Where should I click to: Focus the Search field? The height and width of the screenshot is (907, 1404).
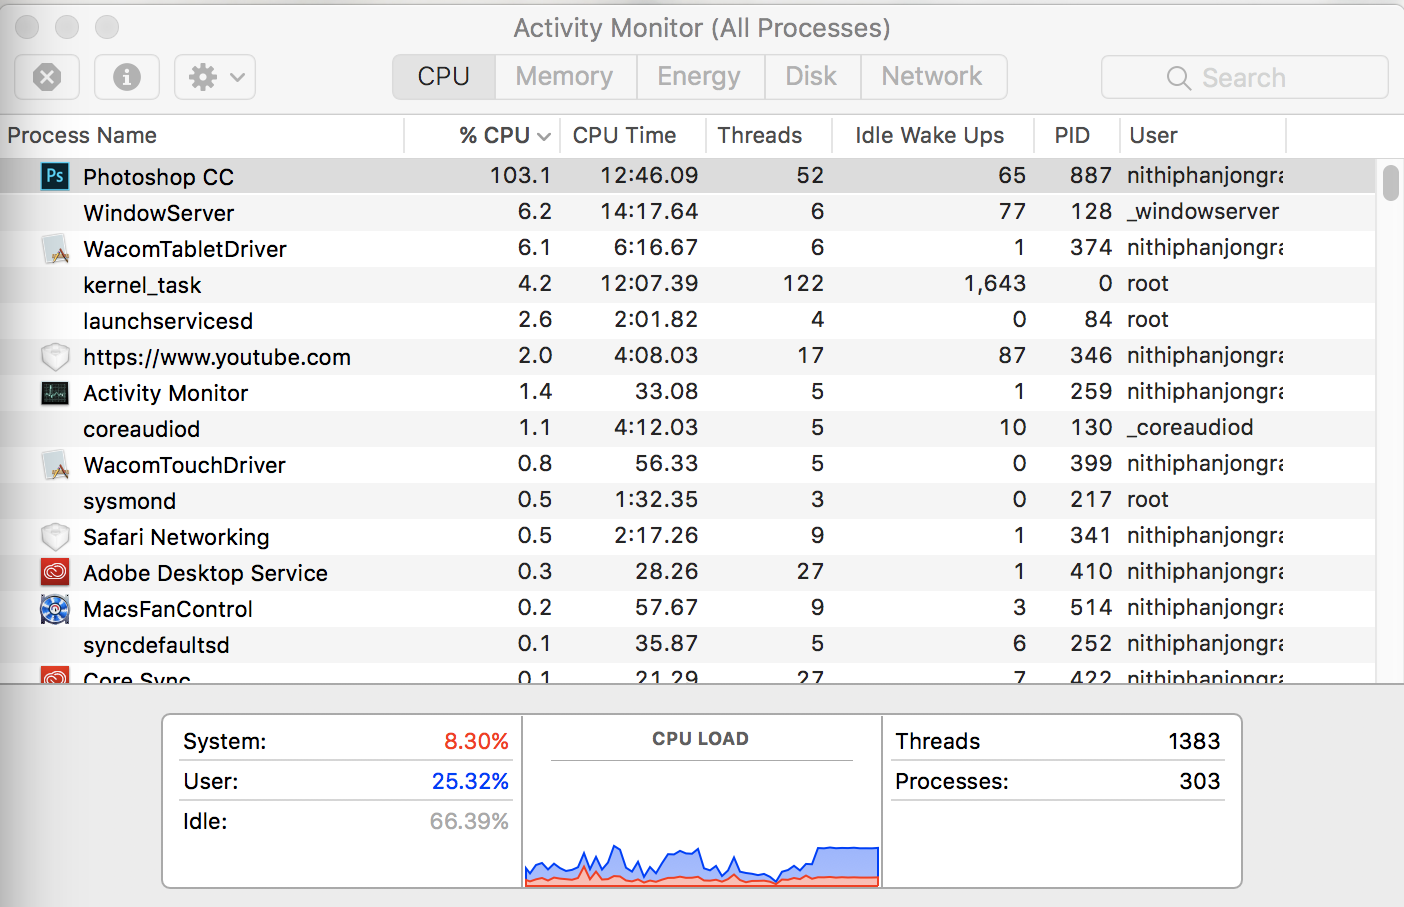(1244, 77)
